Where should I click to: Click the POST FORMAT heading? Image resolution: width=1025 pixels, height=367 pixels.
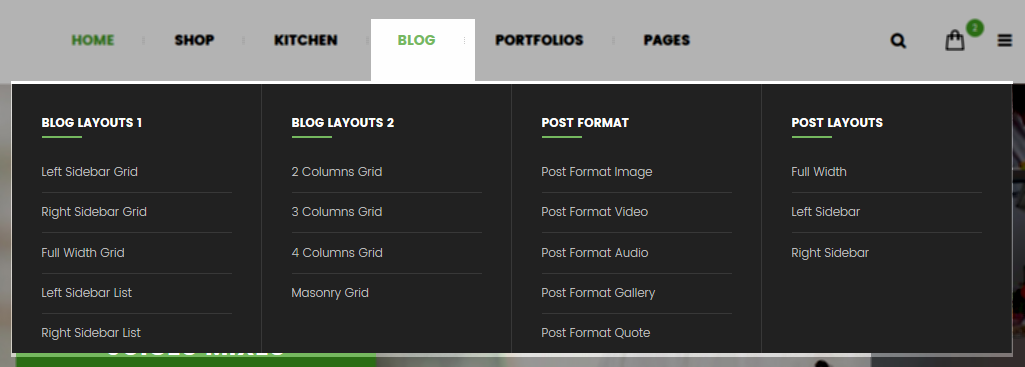(585, 123)
